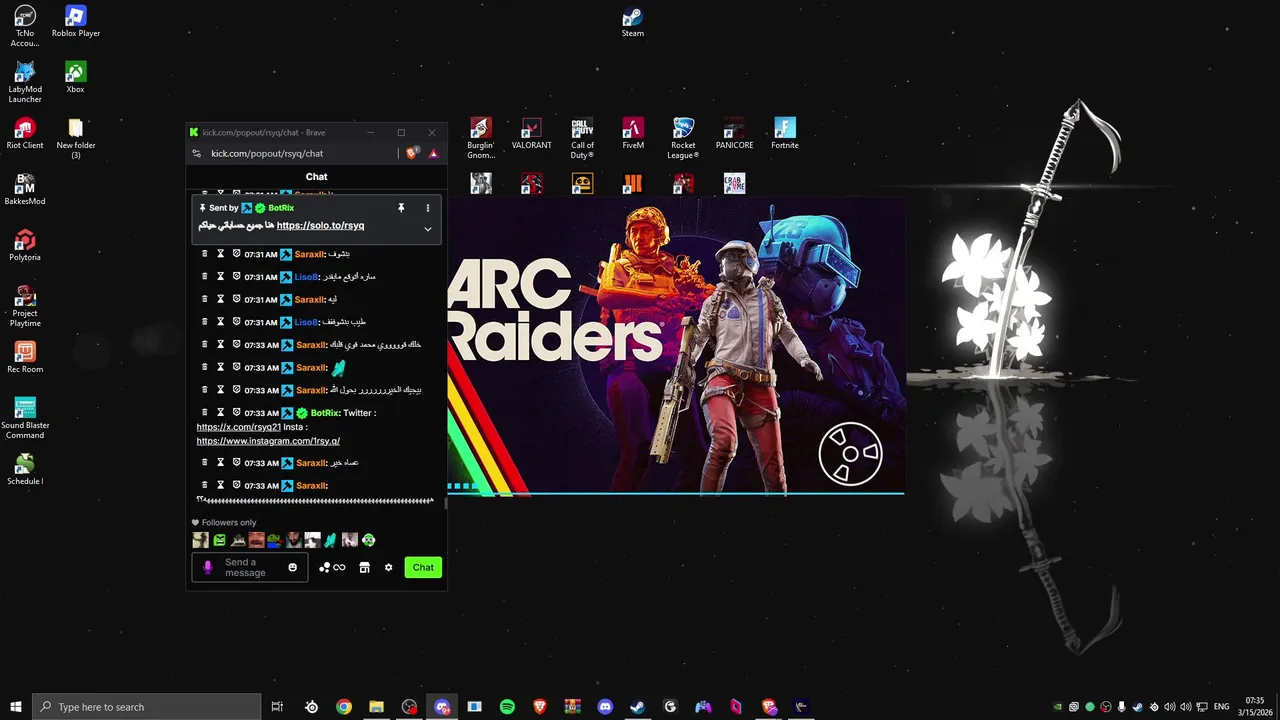Select the TcNo Account desktop icon
The image size is (1280, 720).
(25, 26)
